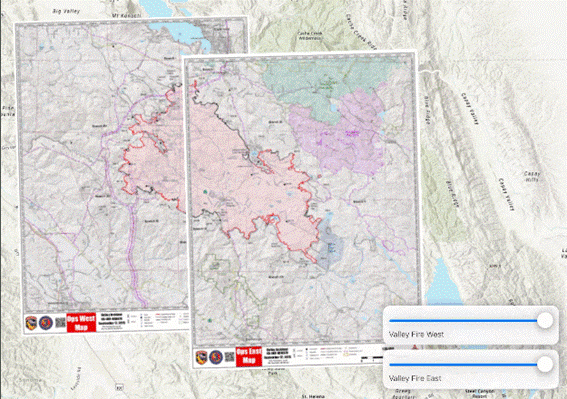The width and height of the screenshot is (567, 399).
Task: Click the red Ops East Map title block
Action: click(x=249, y=356)
